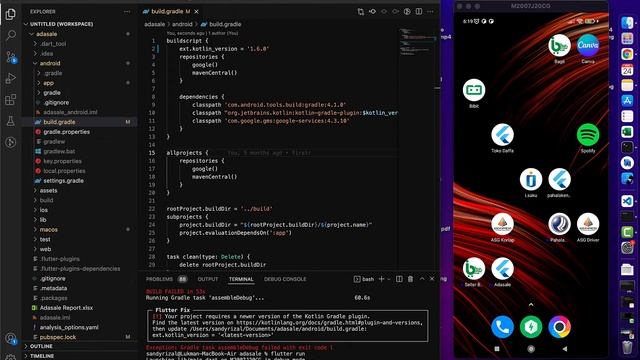Close the terminal panel
Image resolution: width=640 pixels, height=360 pixels.
(432, 279)
